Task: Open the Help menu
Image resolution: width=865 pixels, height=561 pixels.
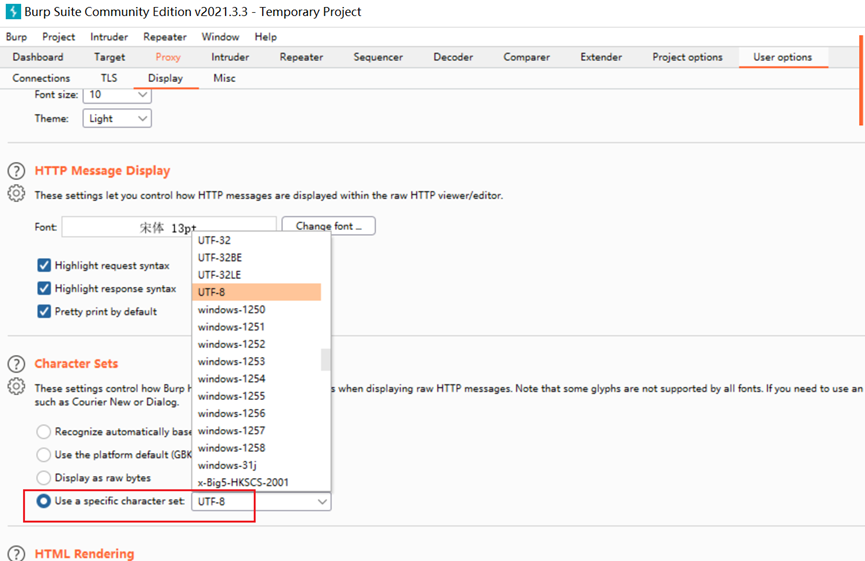Action: (265, 37)
